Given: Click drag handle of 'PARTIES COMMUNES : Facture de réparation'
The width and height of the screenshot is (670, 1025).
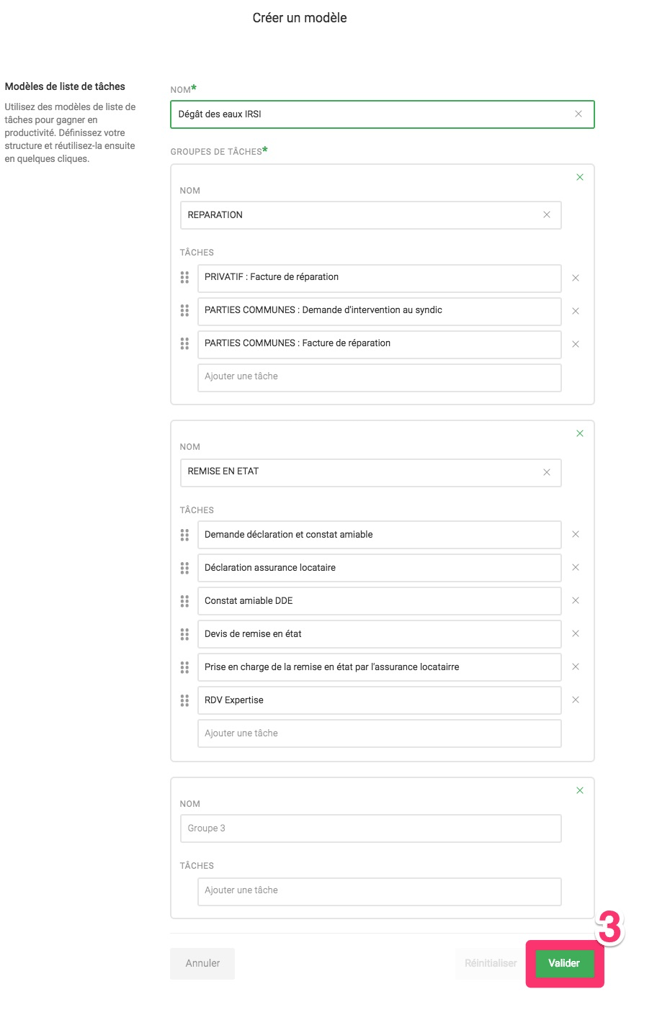Looking at the screenshot, I should point(185,344).
